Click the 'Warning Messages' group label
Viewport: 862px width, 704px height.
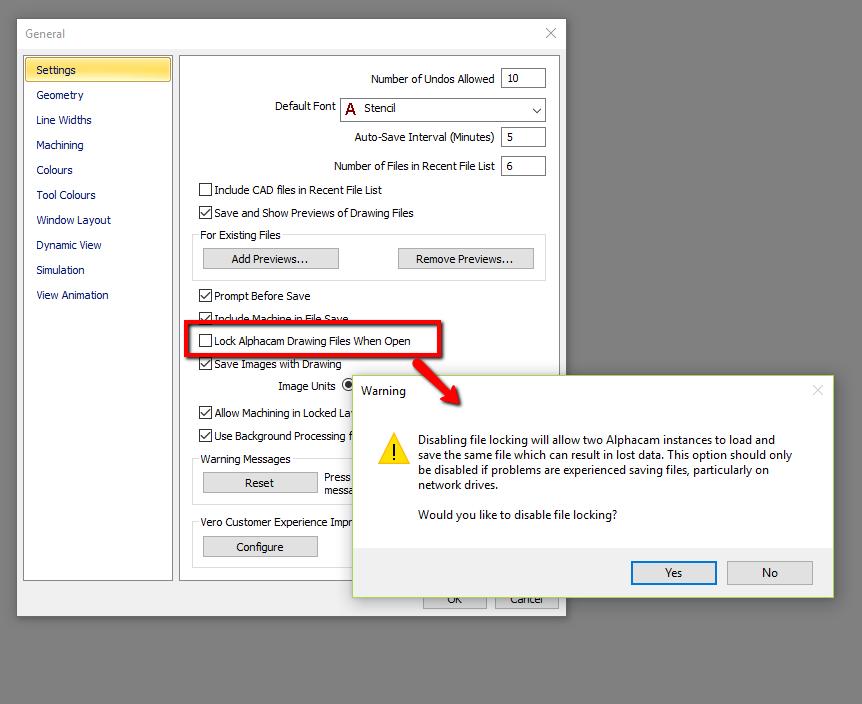[245, 459]
